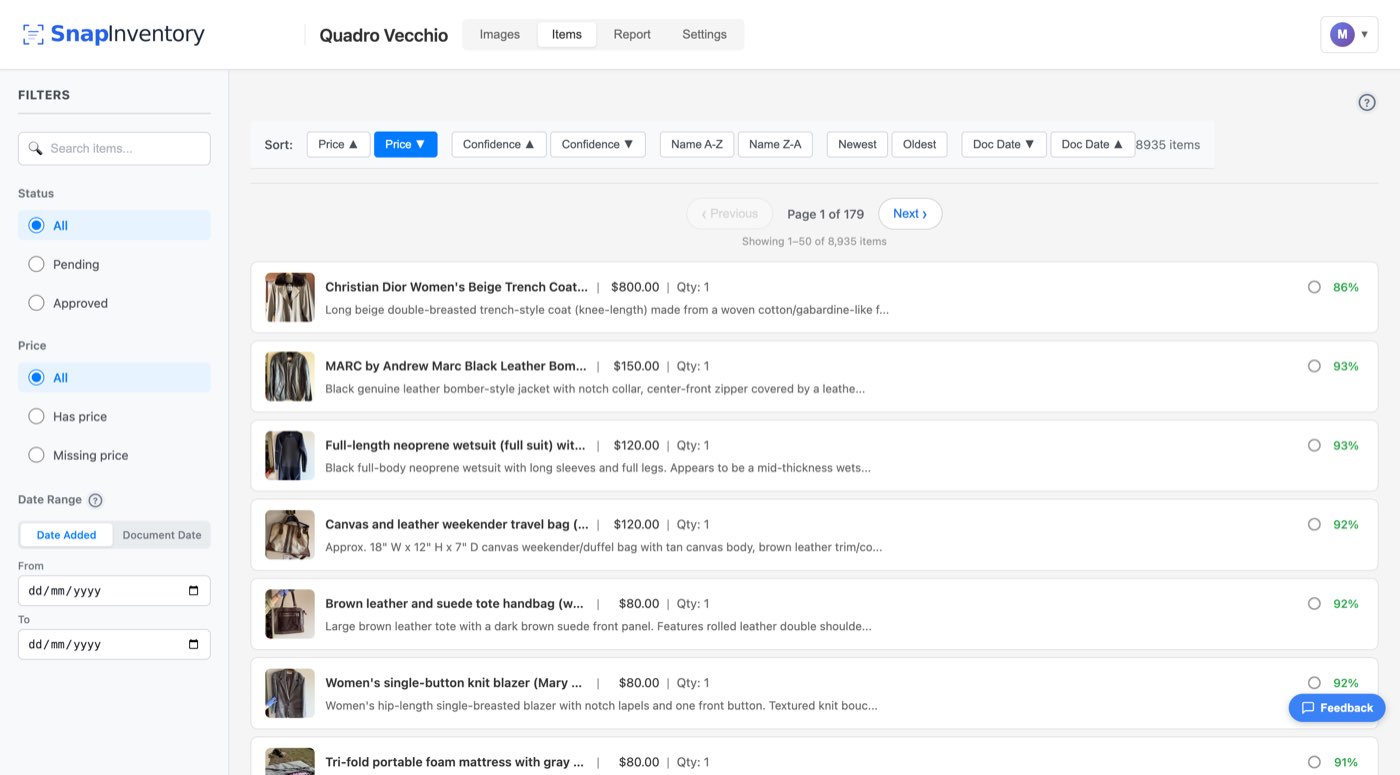Go to the Next page

point(910,214)
